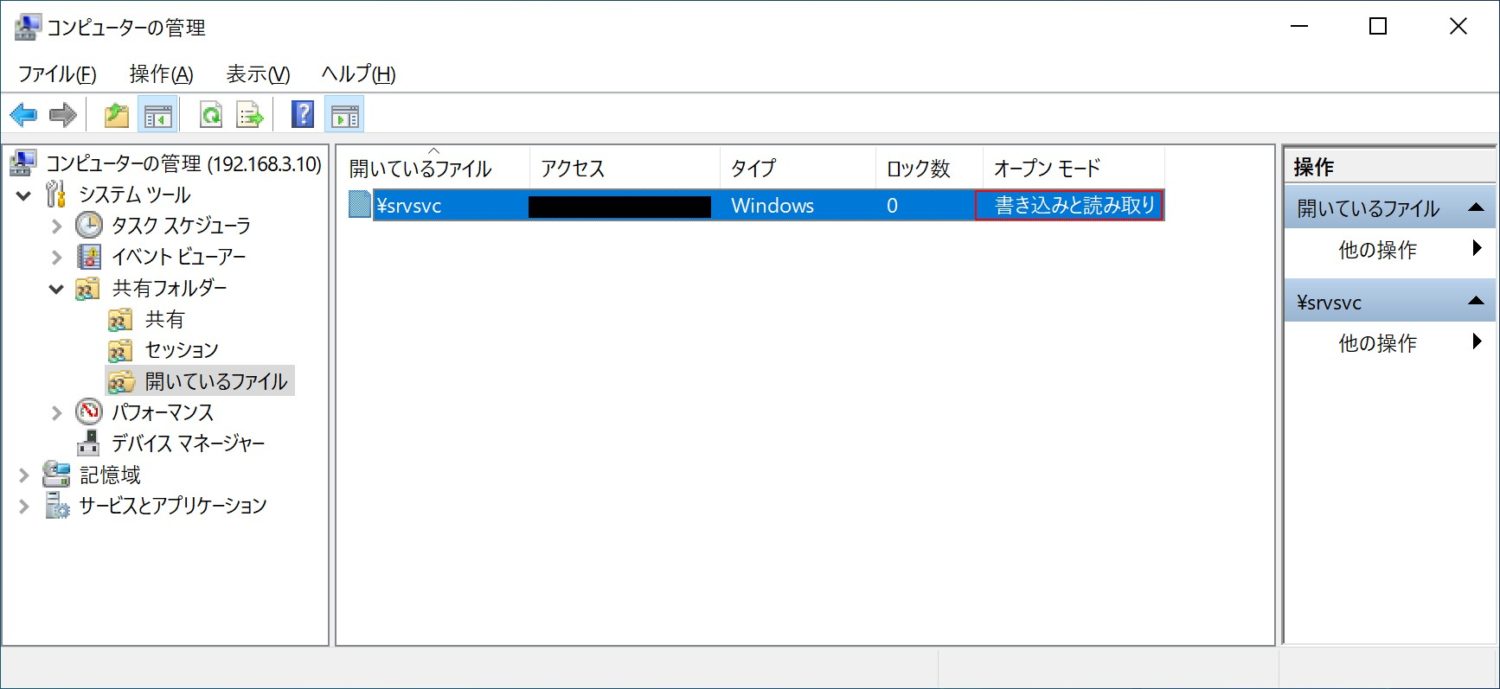Image resolution: width=1500 pixels, height=689 pixels.
Task: Select セッション in the tree
Action: click(x=181, y=350)
